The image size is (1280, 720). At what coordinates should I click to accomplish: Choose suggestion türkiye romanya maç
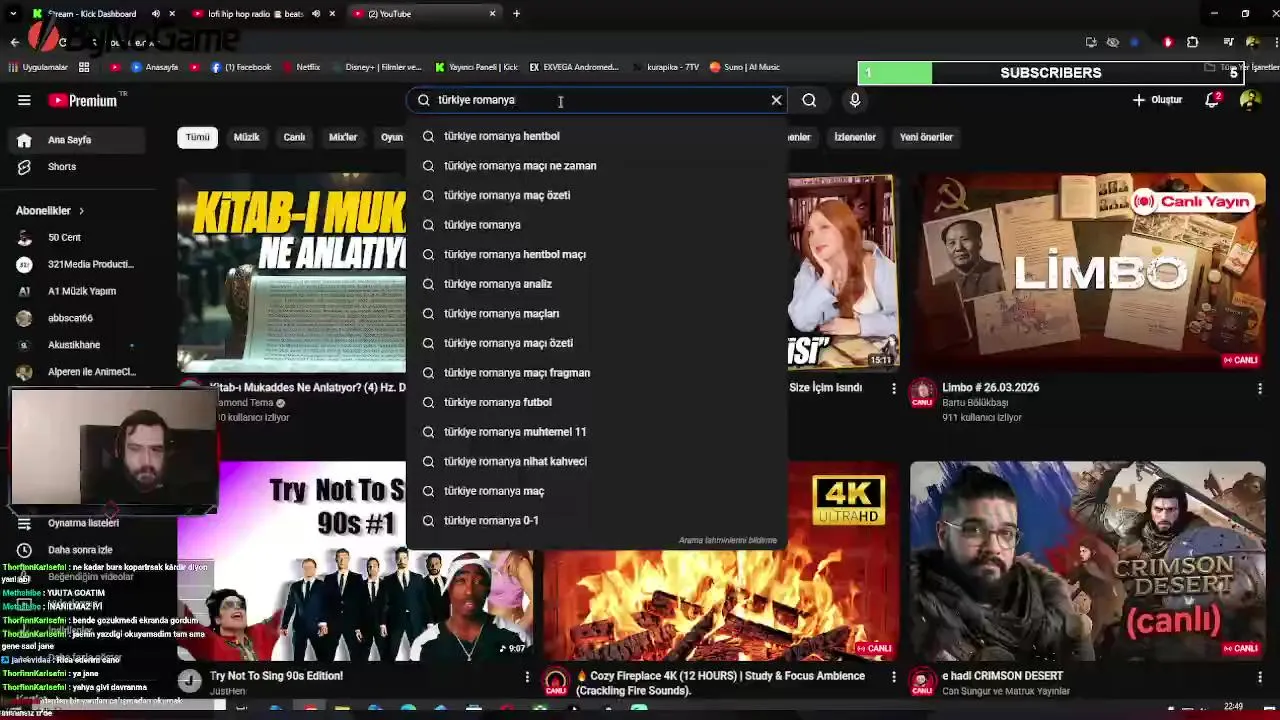[x=597, y=491]
